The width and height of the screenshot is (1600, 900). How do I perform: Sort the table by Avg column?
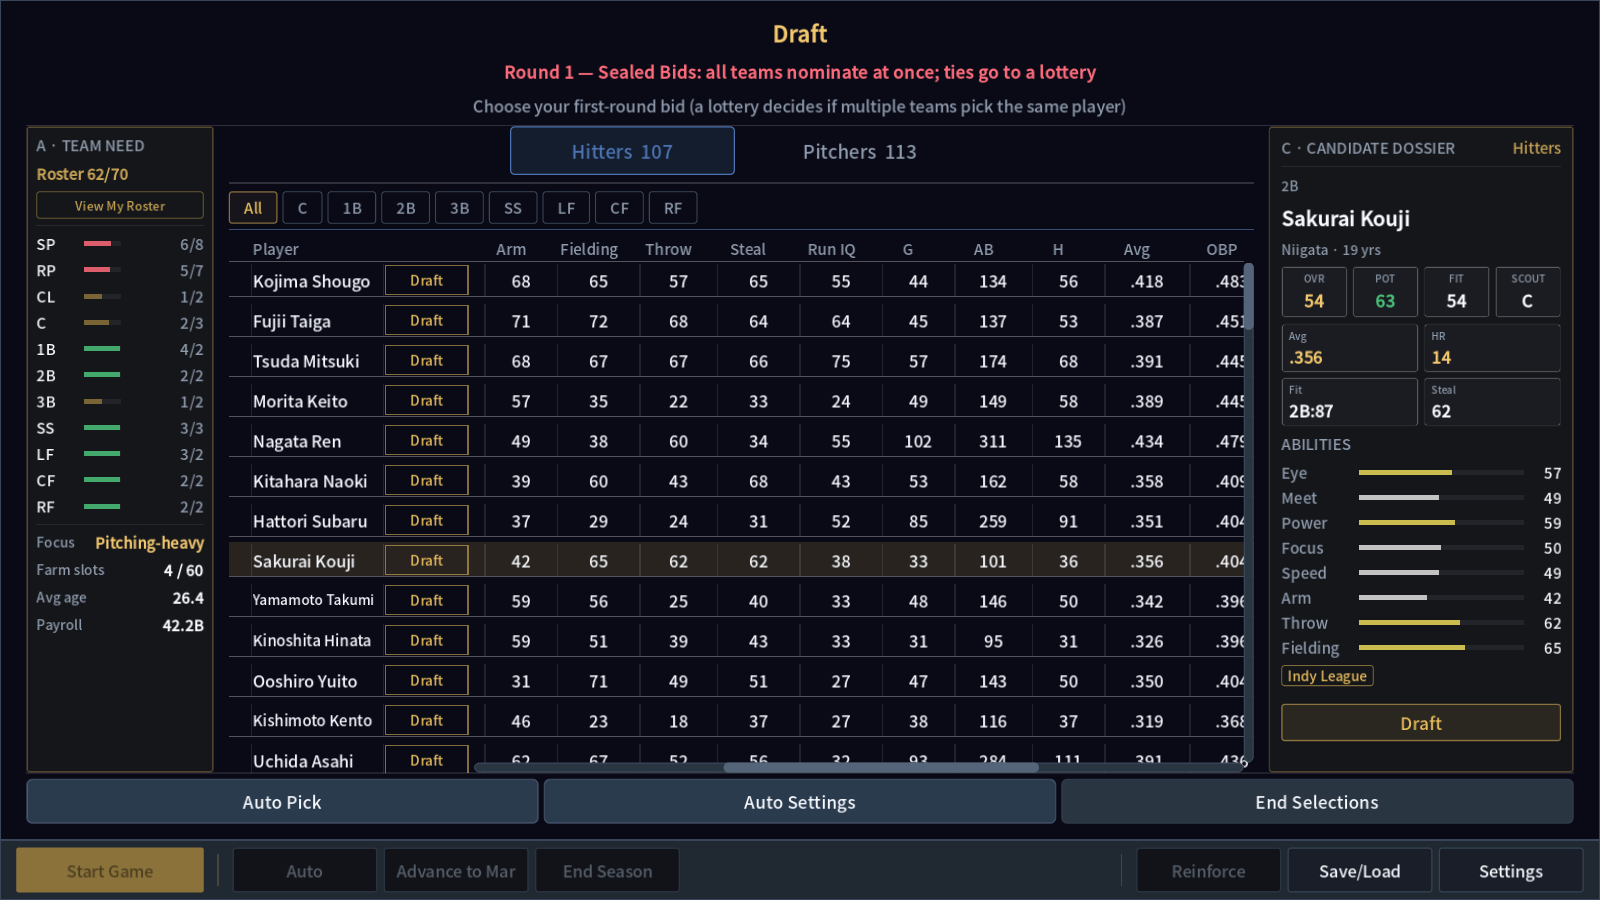click(1136, 249)
